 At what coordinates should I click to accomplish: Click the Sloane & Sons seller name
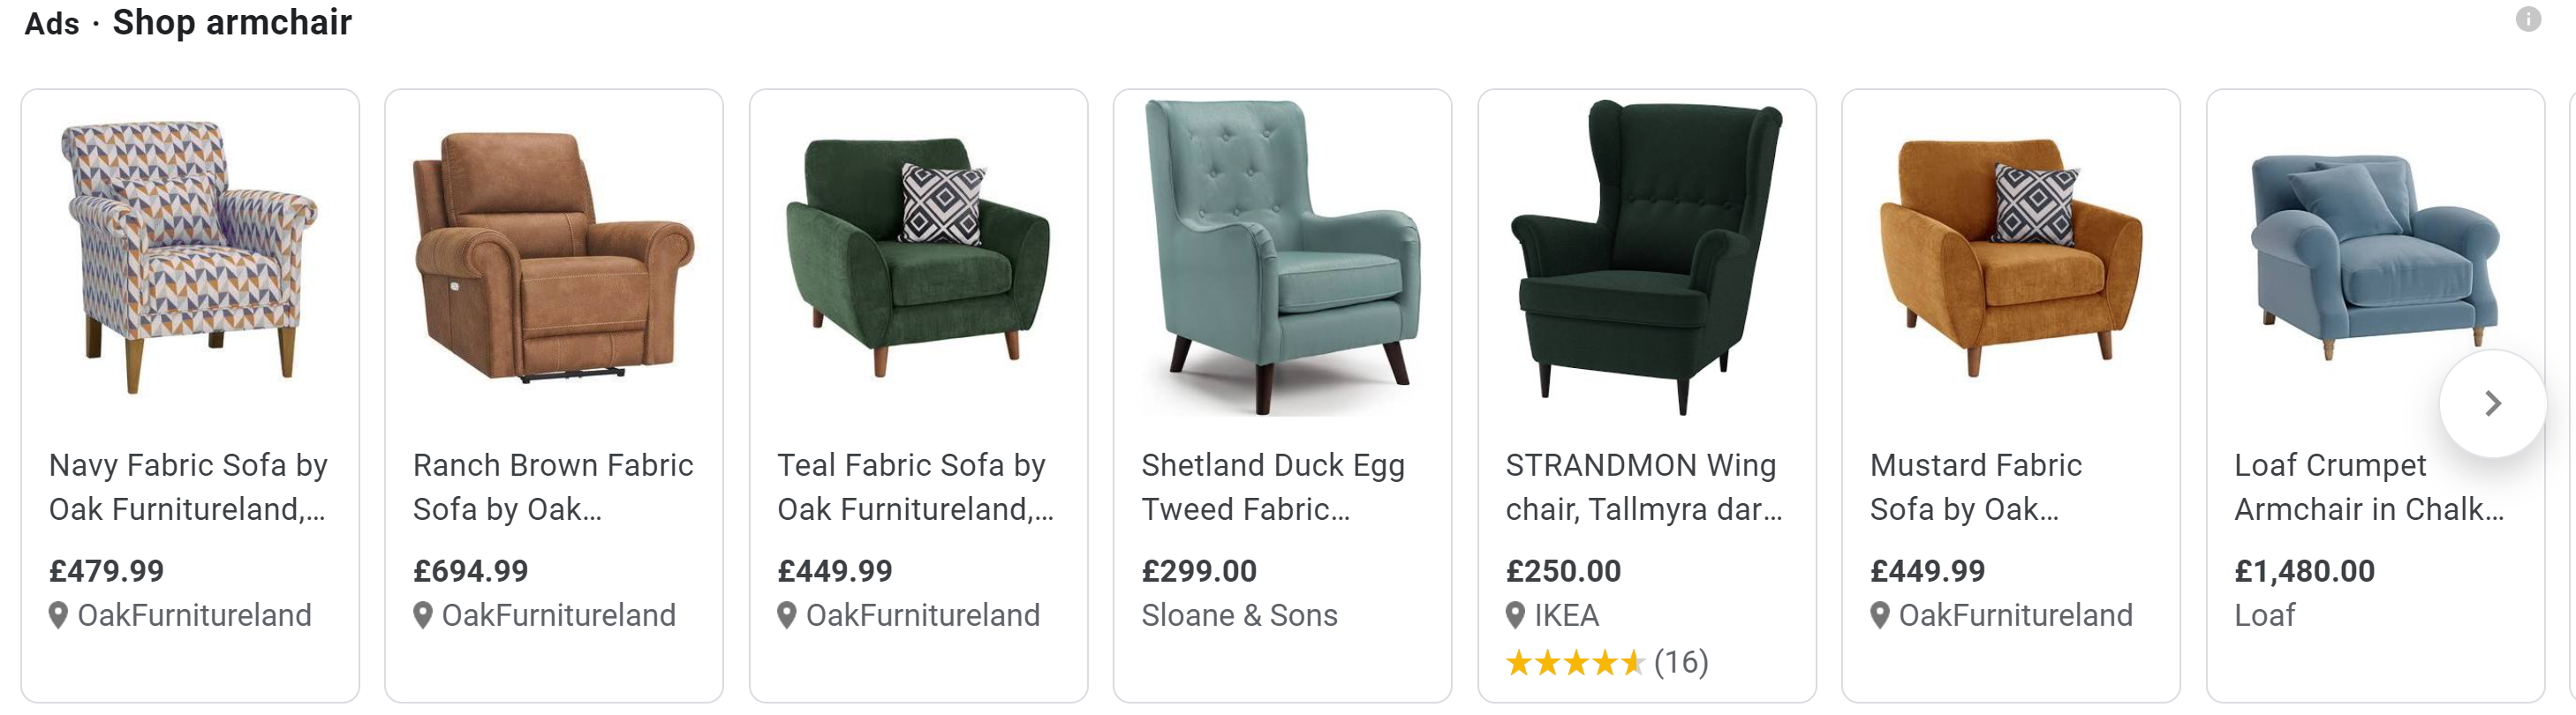[x=1239, y=615]
